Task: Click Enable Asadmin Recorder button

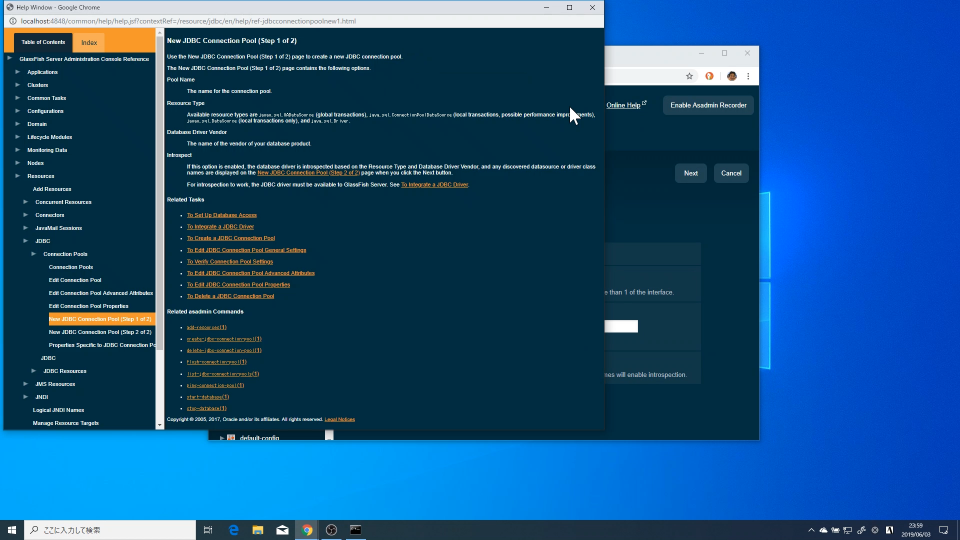Action: [708, 105]
